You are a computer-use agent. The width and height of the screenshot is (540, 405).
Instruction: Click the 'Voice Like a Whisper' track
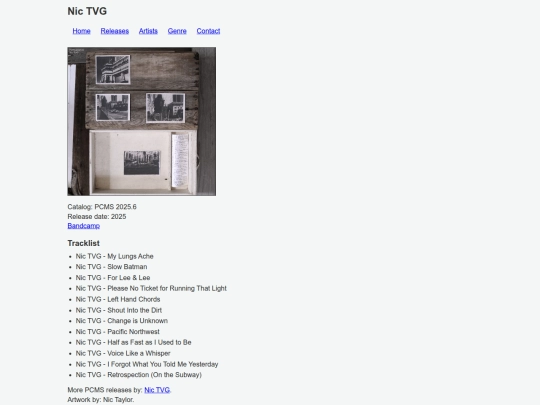coord(123,353)
